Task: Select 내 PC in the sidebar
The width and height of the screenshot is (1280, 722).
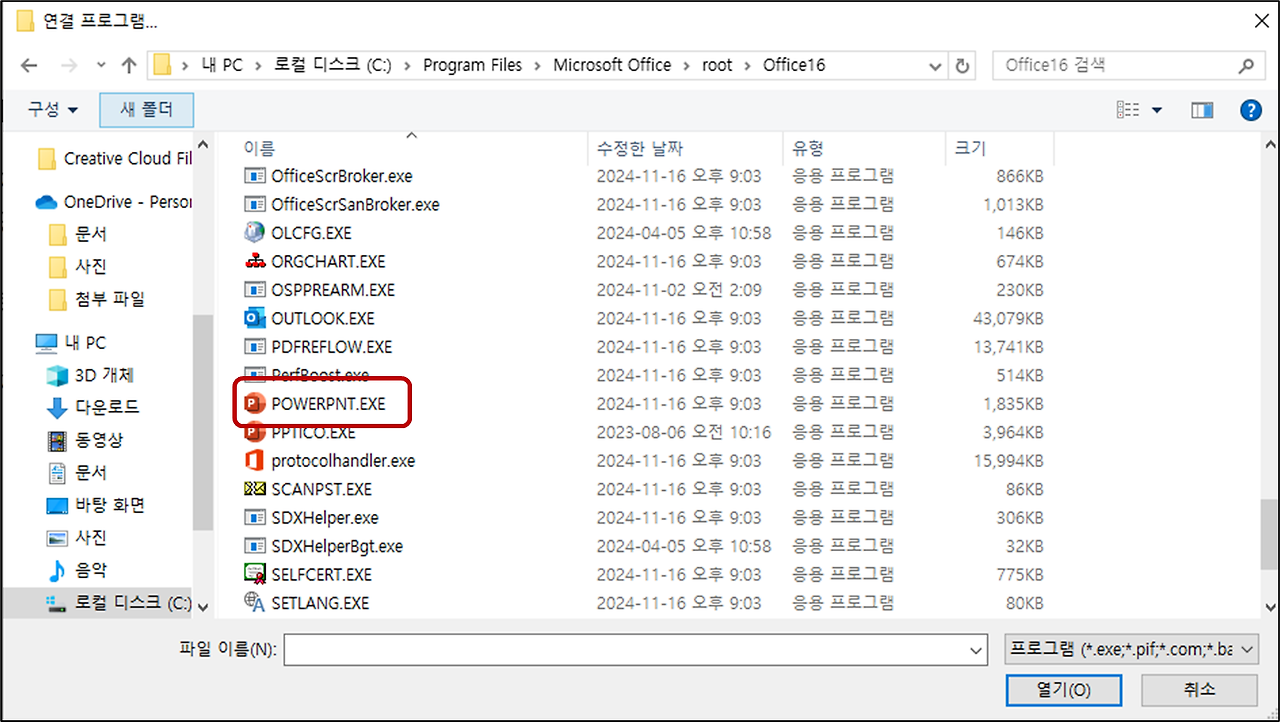Action: click(70, 342)
